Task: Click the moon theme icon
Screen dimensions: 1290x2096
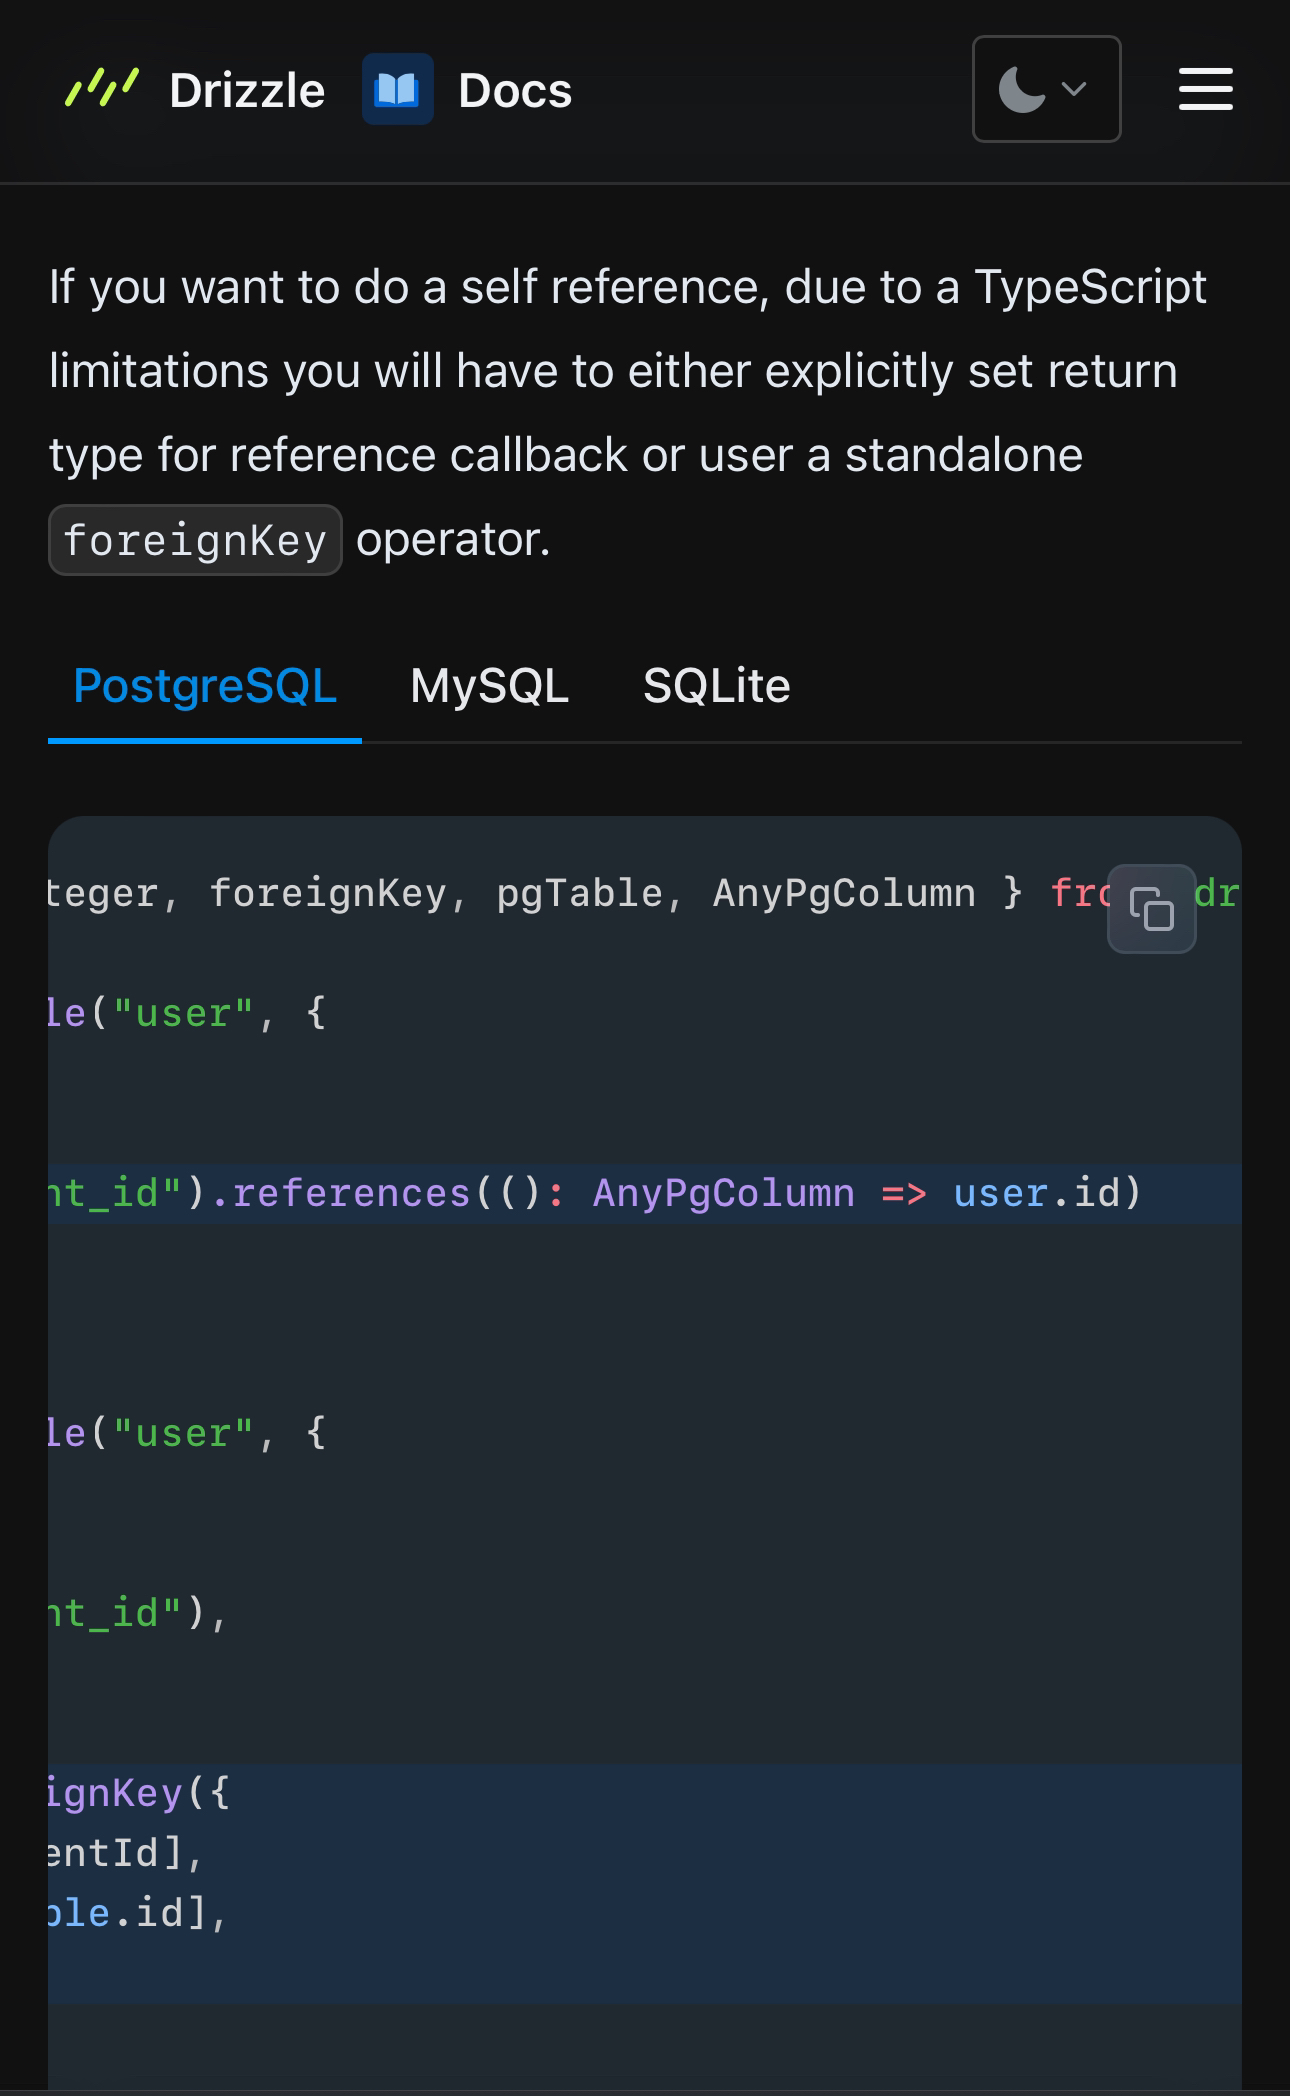Action: 1021,90
